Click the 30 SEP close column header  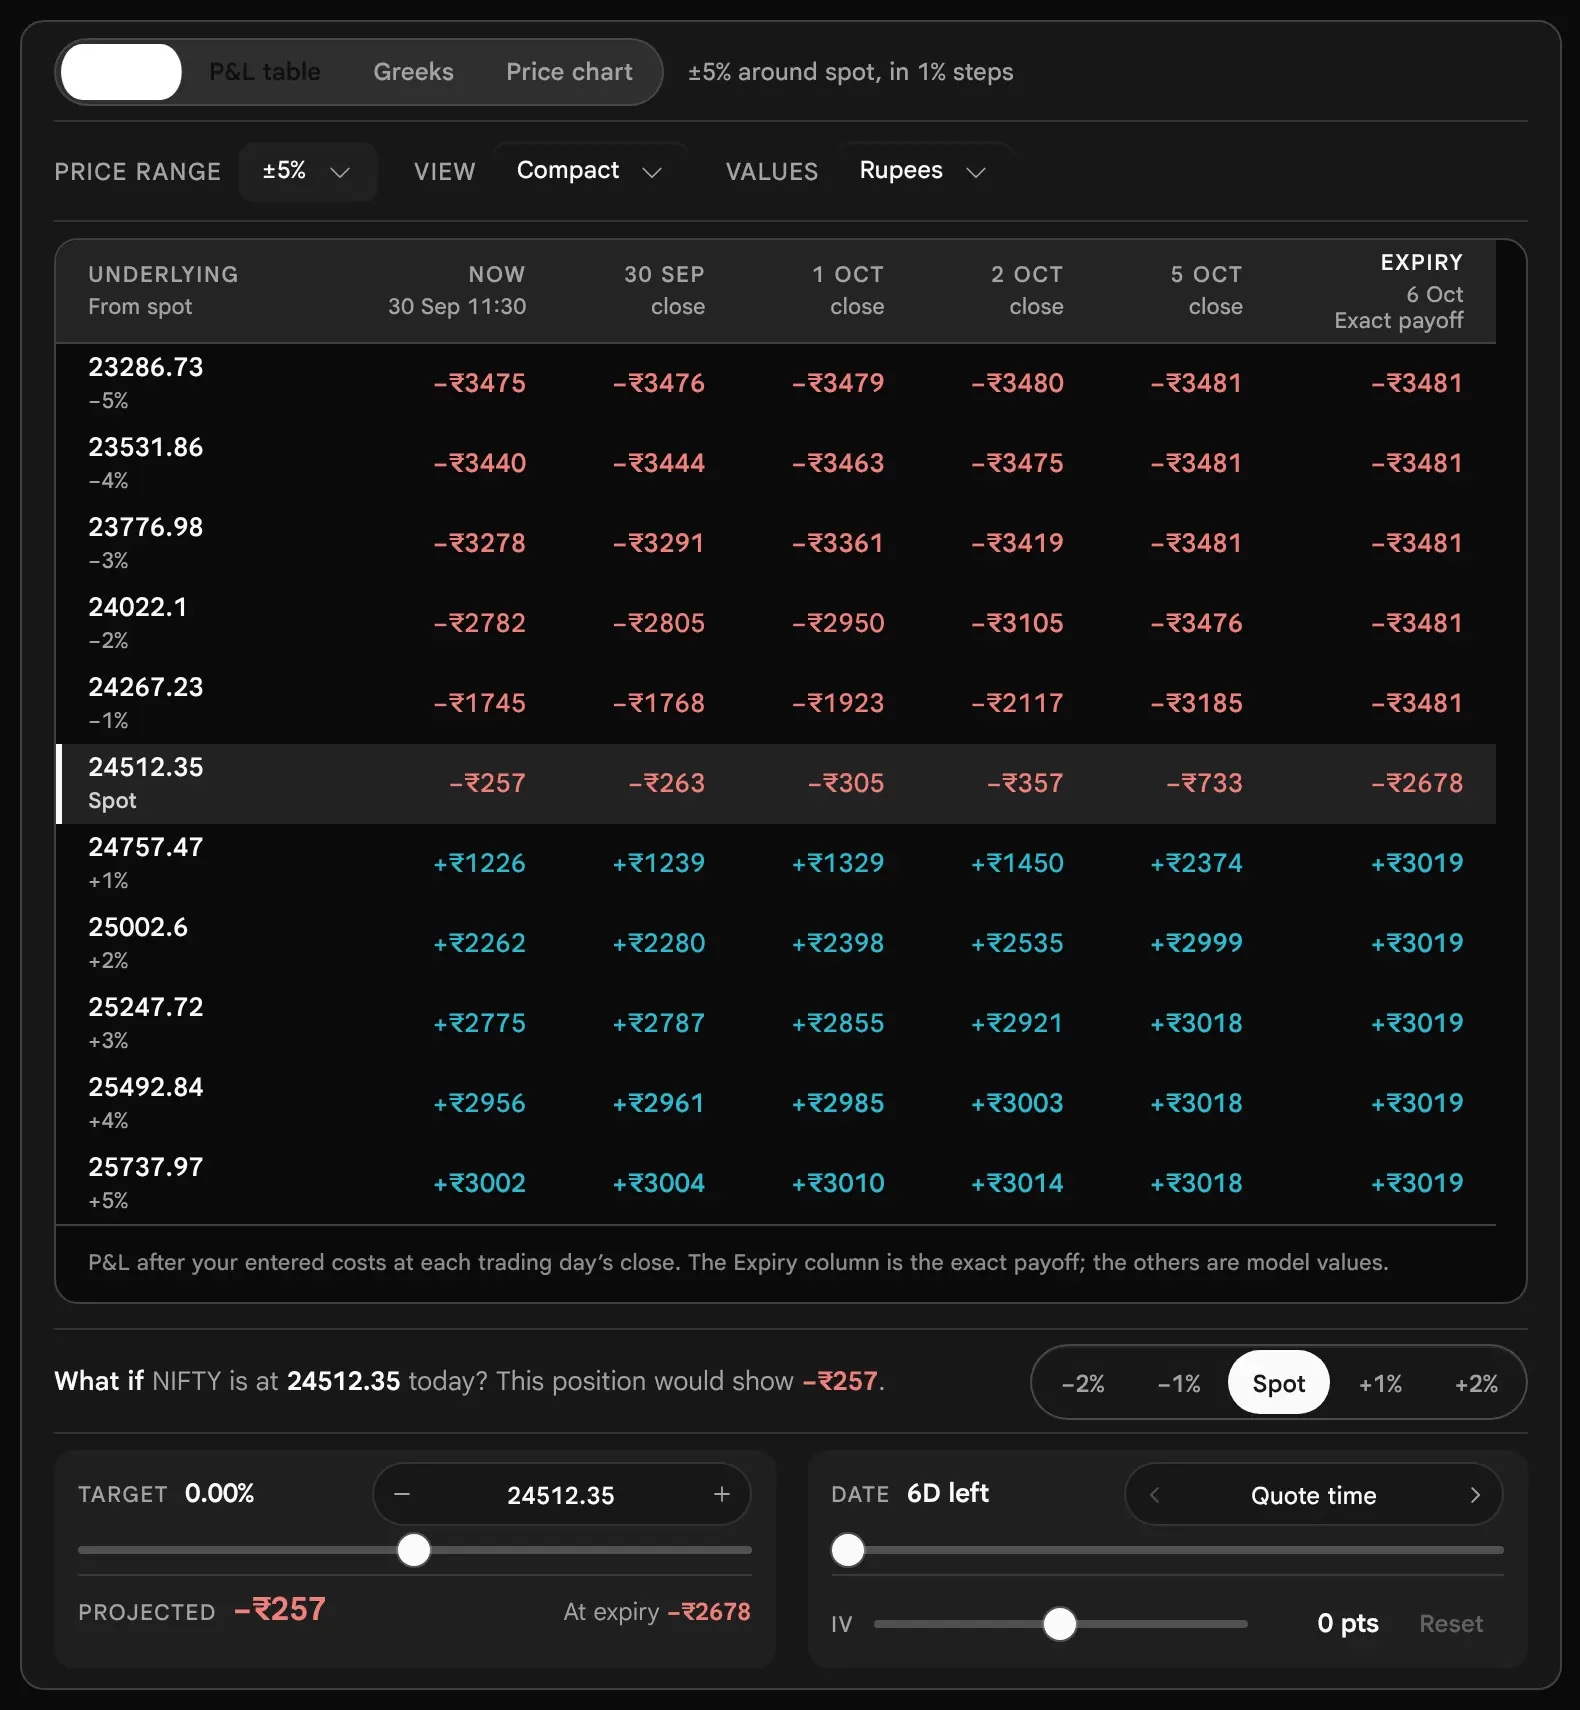664,290
